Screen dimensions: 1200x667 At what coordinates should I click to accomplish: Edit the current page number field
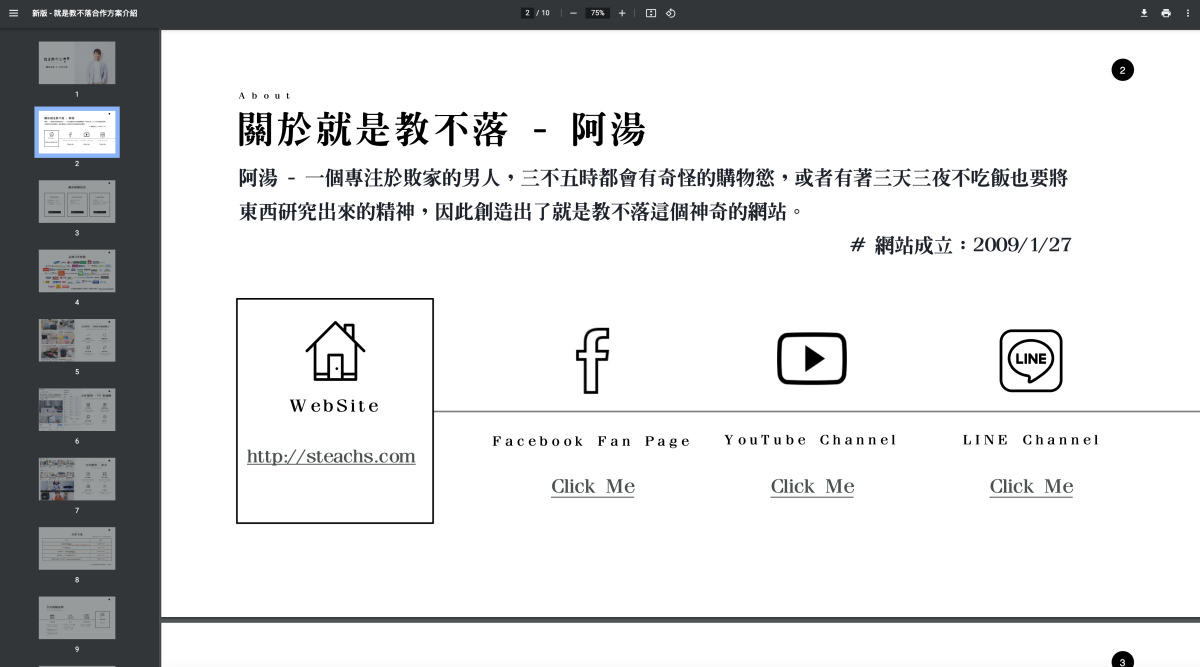(x=527, y=13)
